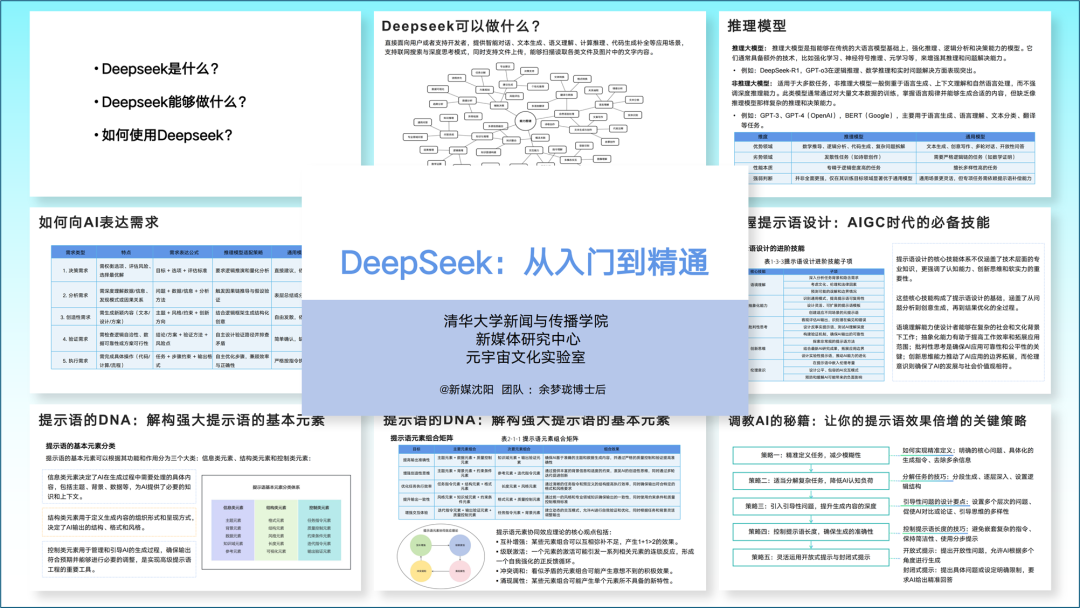Click the four-circle synergy diagram
1080x608 pixels.
441,558
